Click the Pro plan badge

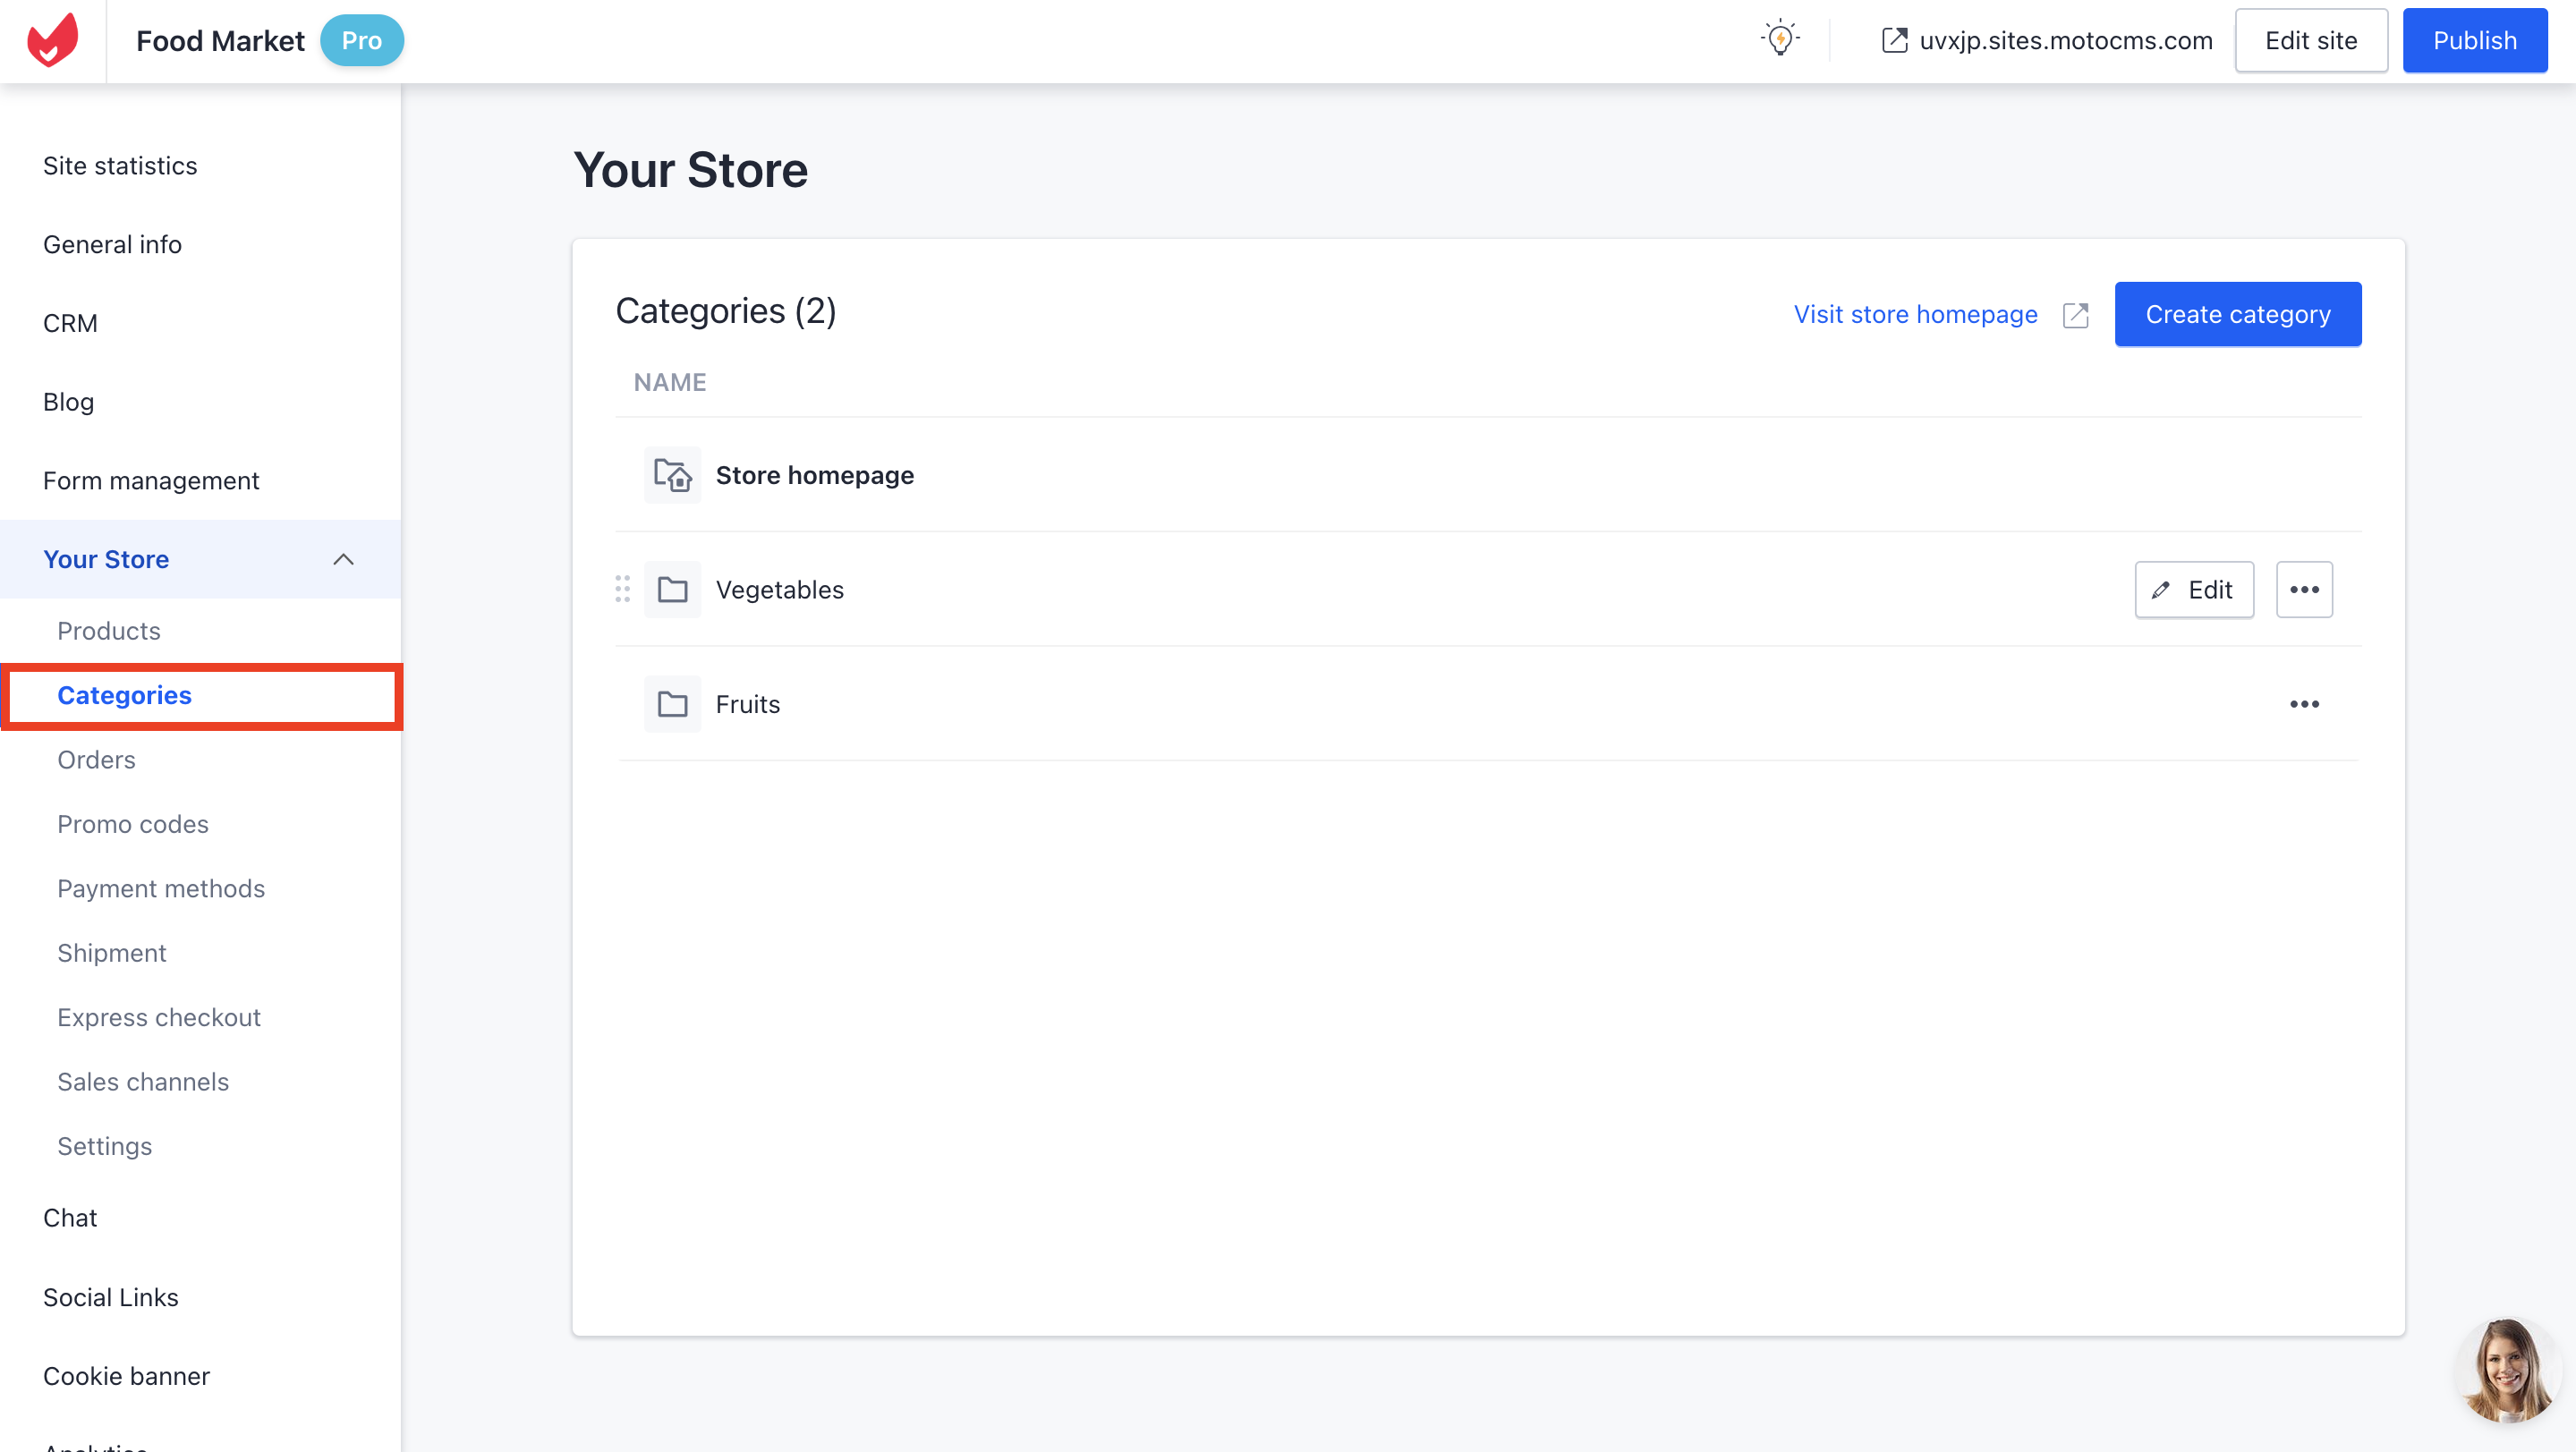(362, 40)
